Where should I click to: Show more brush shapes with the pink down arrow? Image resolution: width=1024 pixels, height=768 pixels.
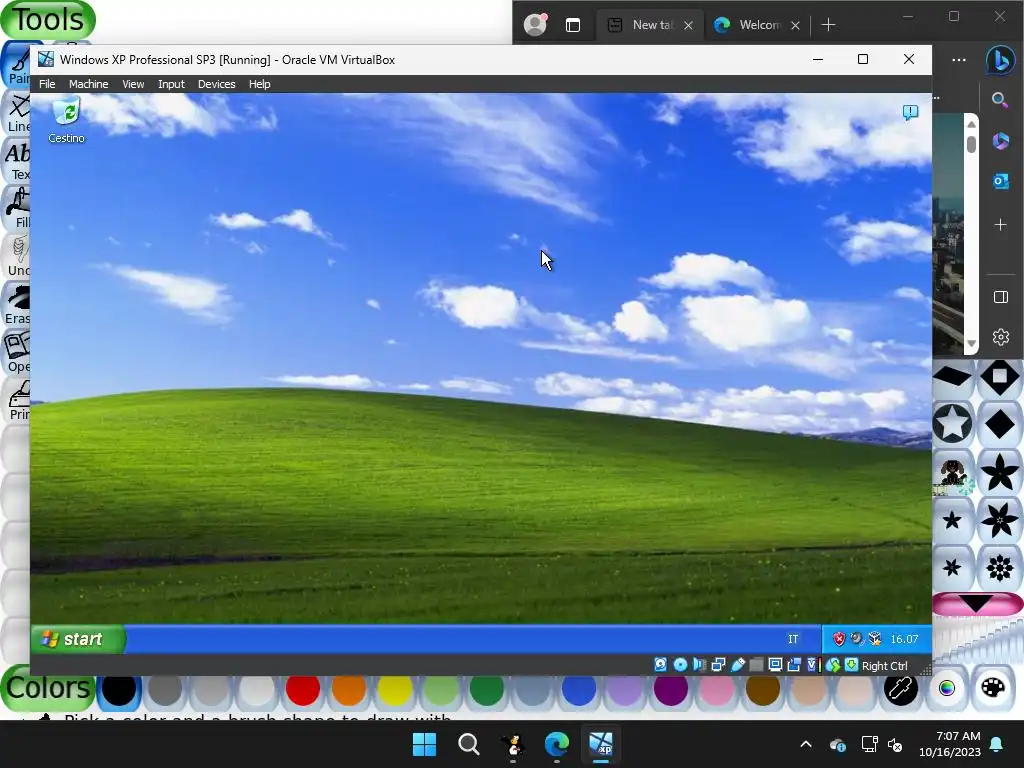pyautogui.click(x=977, y=604)
